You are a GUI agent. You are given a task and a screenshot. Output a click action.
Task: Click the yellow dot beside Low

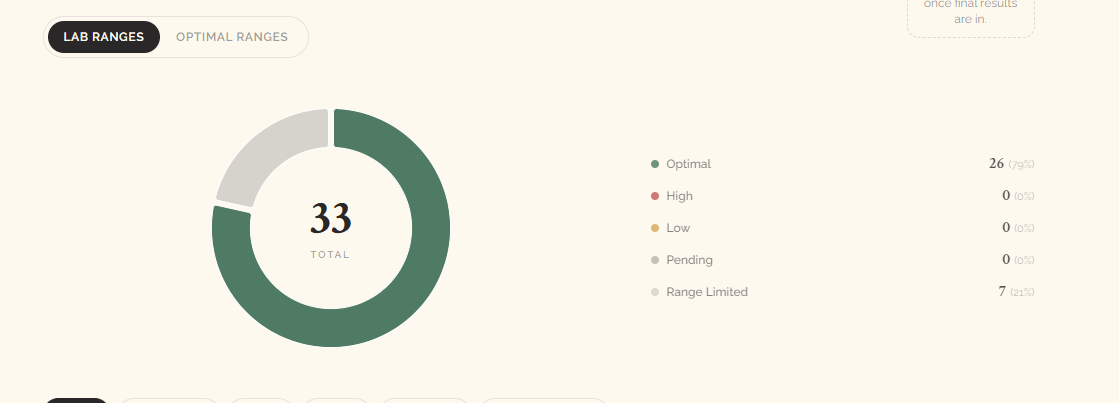point(655,228)
